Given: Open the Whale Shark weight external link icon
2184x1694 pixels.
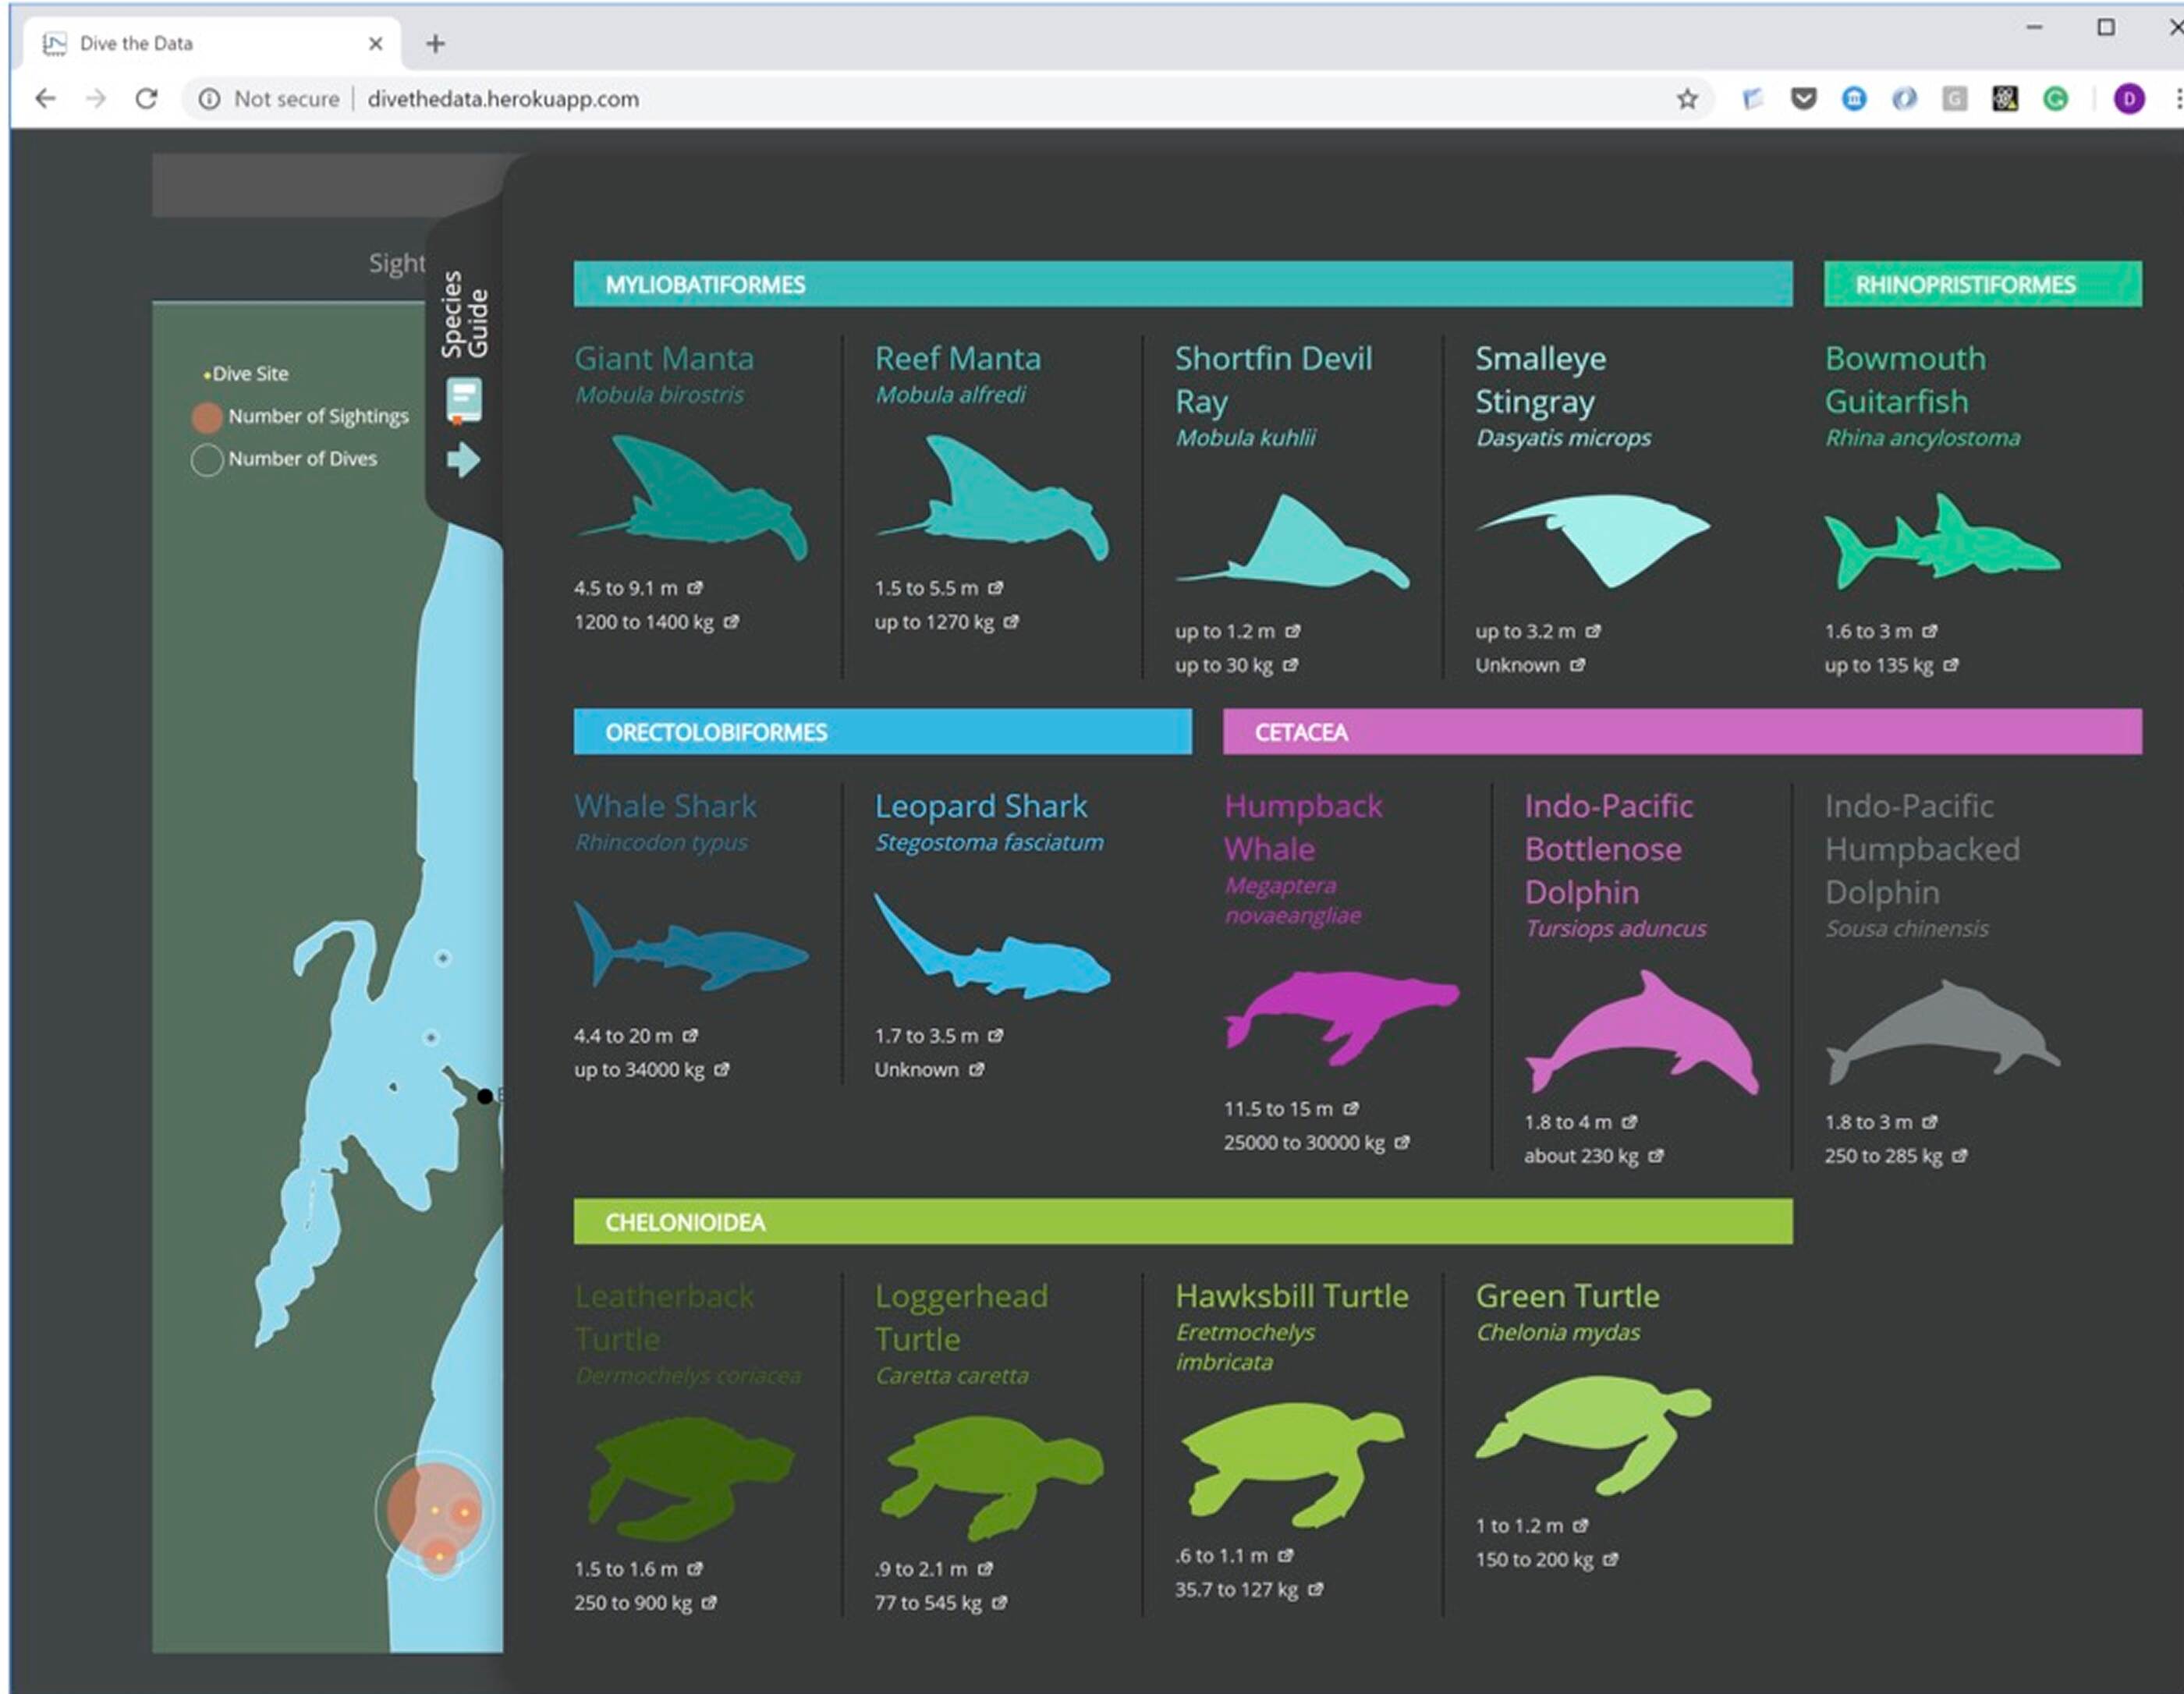Looking at the screenshot, I should pyautogui.click(x=722, y=1069).
